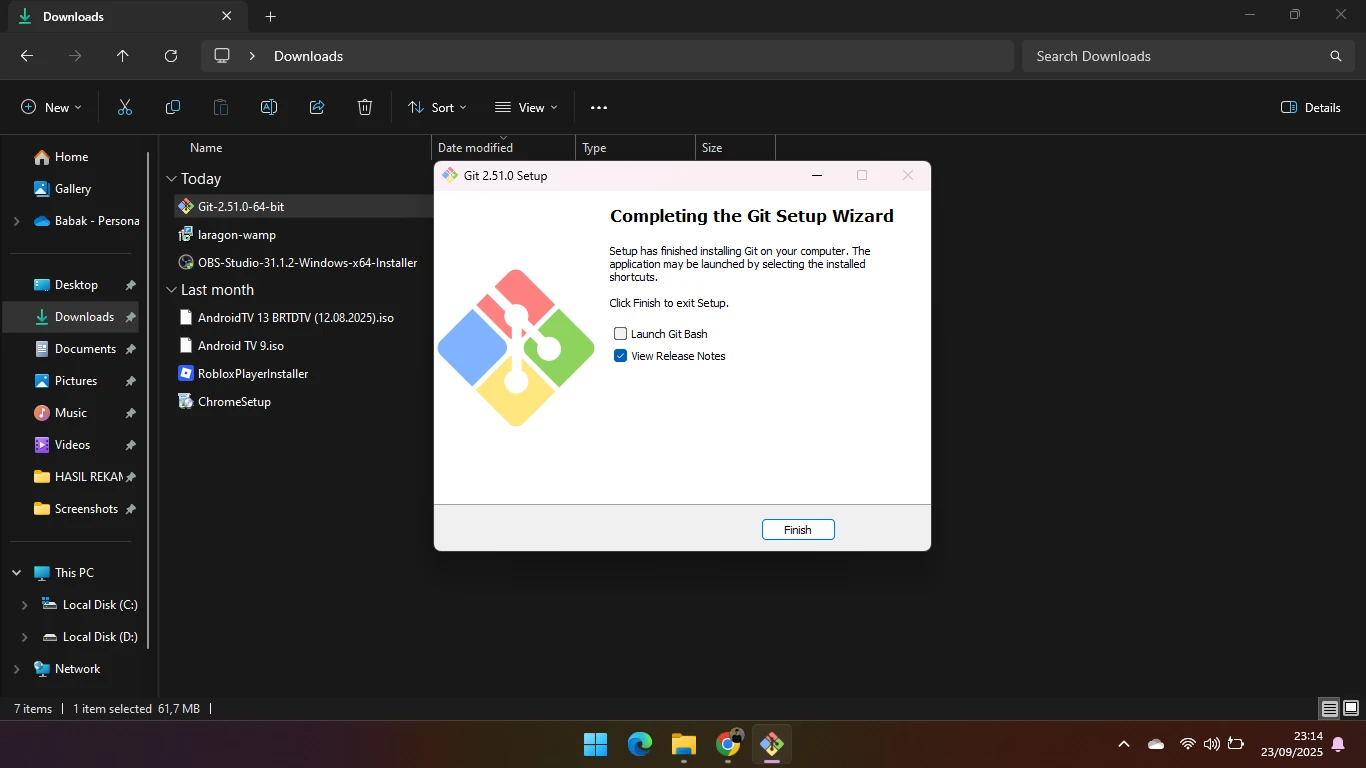Toggle the Details pane button
The height and width of the screenshot is (768, 1366).
pos(1311,107)
